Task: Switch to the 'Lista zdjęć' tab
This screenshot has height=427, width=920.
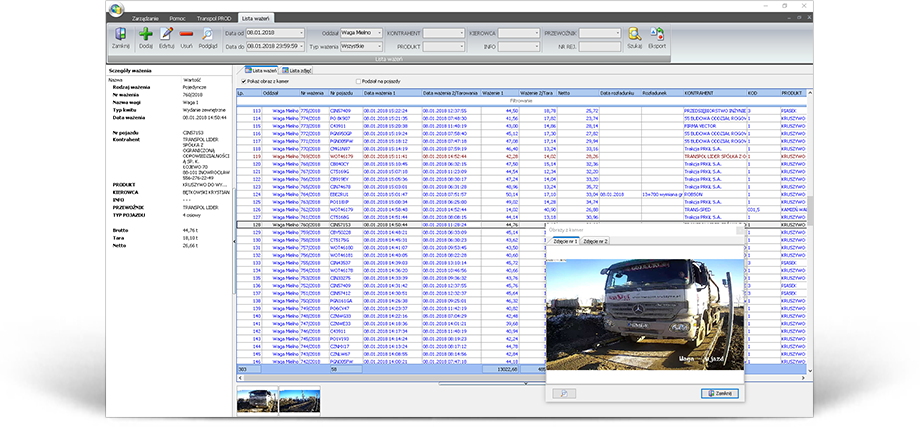Action: pyautogui.click(x=297, y=70)
